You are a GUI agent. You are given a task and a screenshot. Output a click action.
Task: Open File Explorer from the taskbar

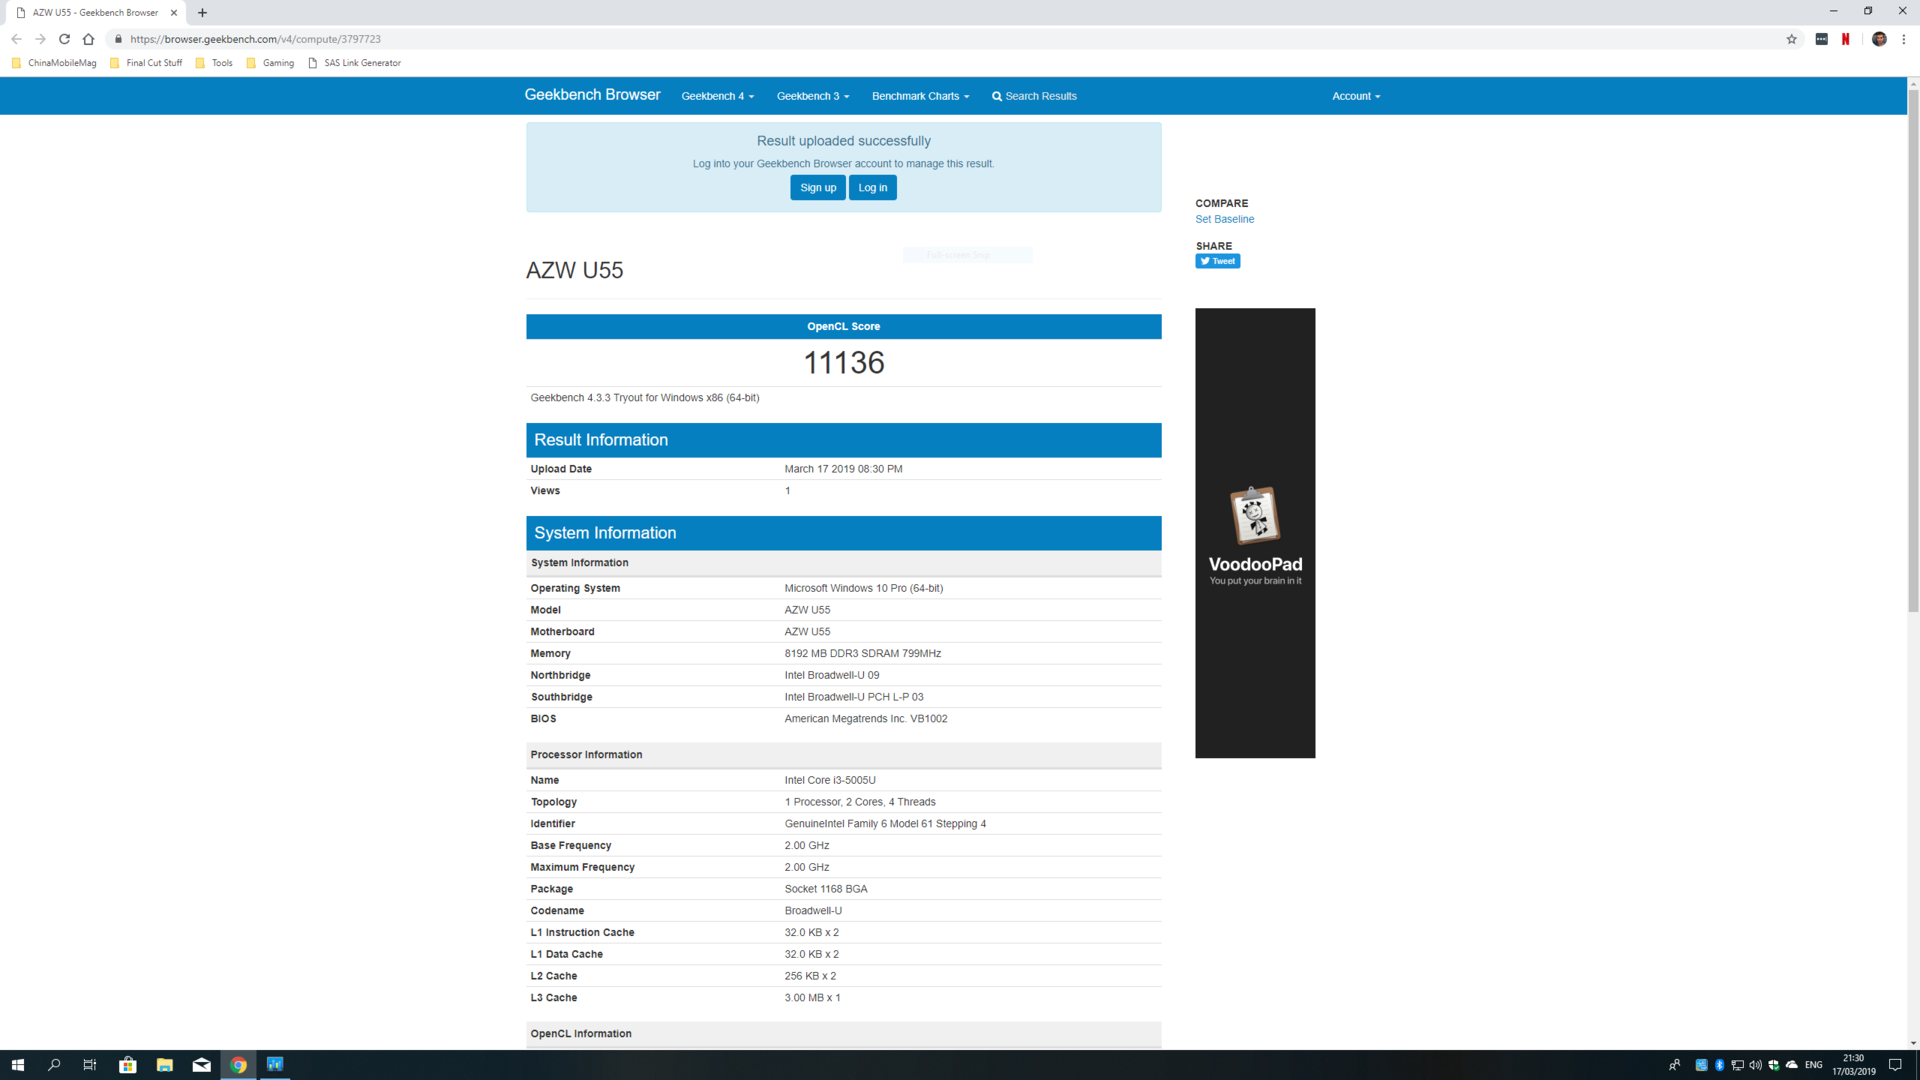point(165,1065)
